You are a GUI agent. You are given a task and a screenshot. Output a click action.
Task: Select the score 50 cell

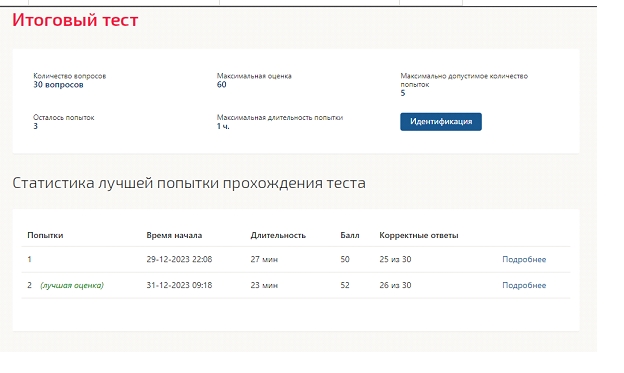(345, 260)
